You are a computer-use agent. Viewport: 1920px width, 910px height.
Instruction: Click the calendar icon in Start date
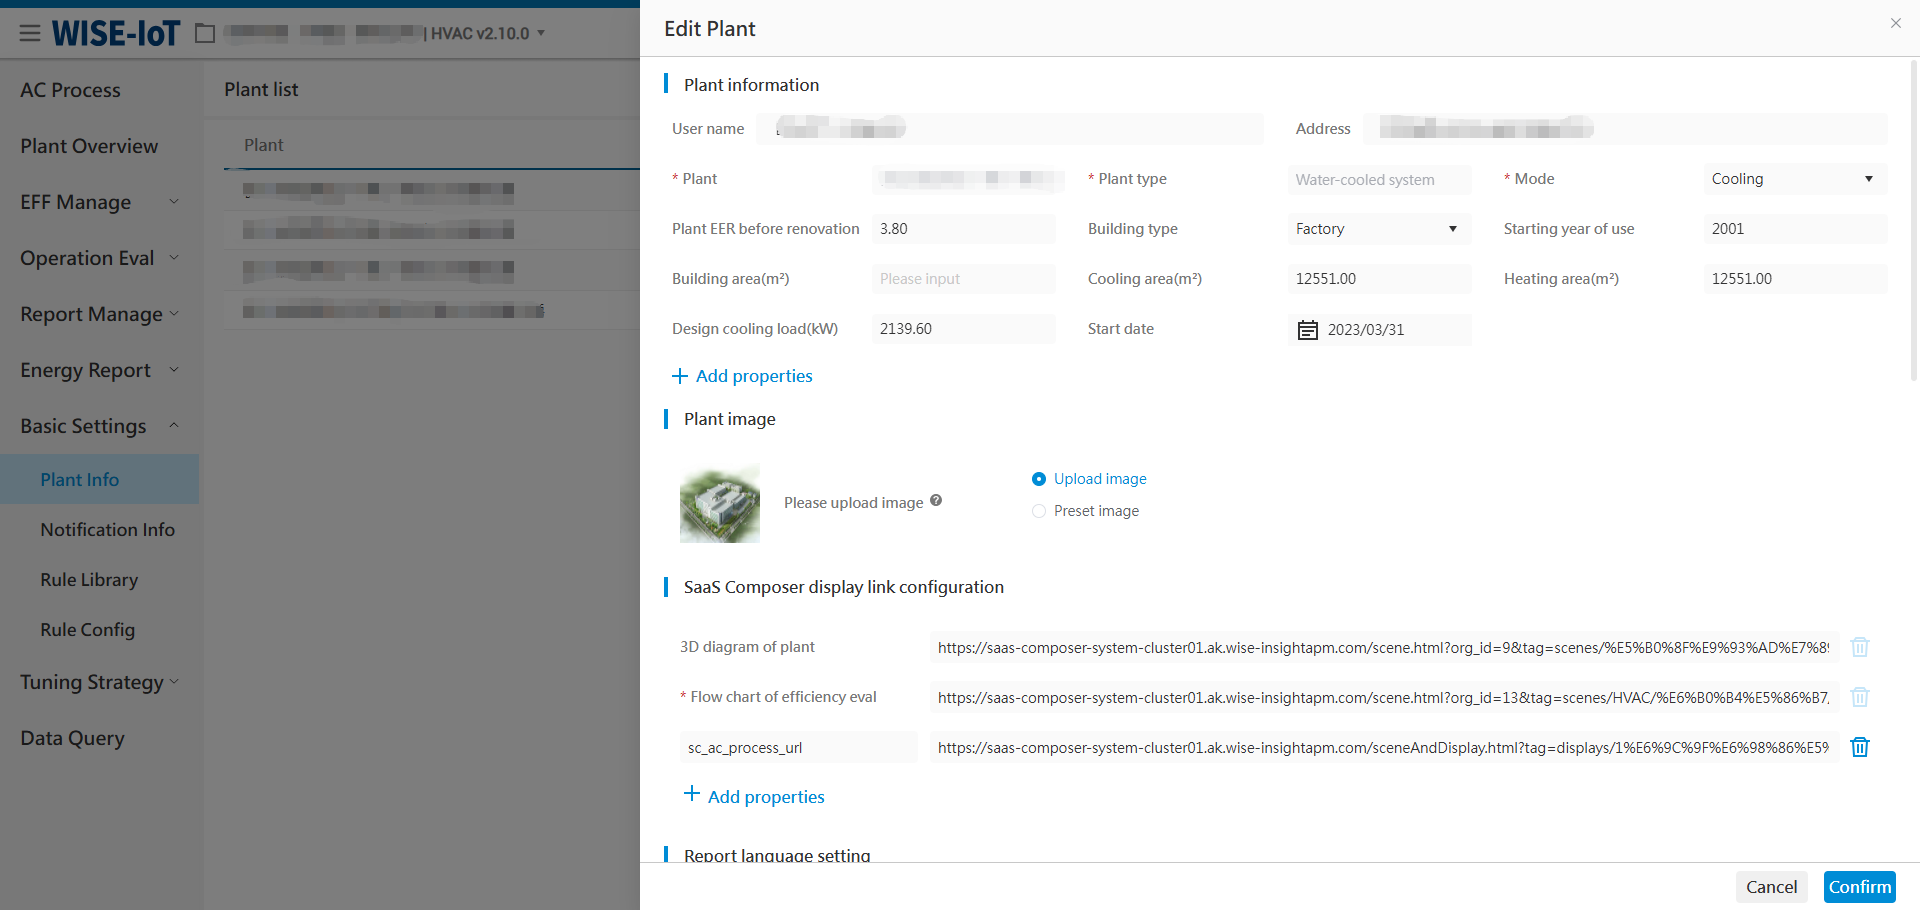(x=1307, y=330)
